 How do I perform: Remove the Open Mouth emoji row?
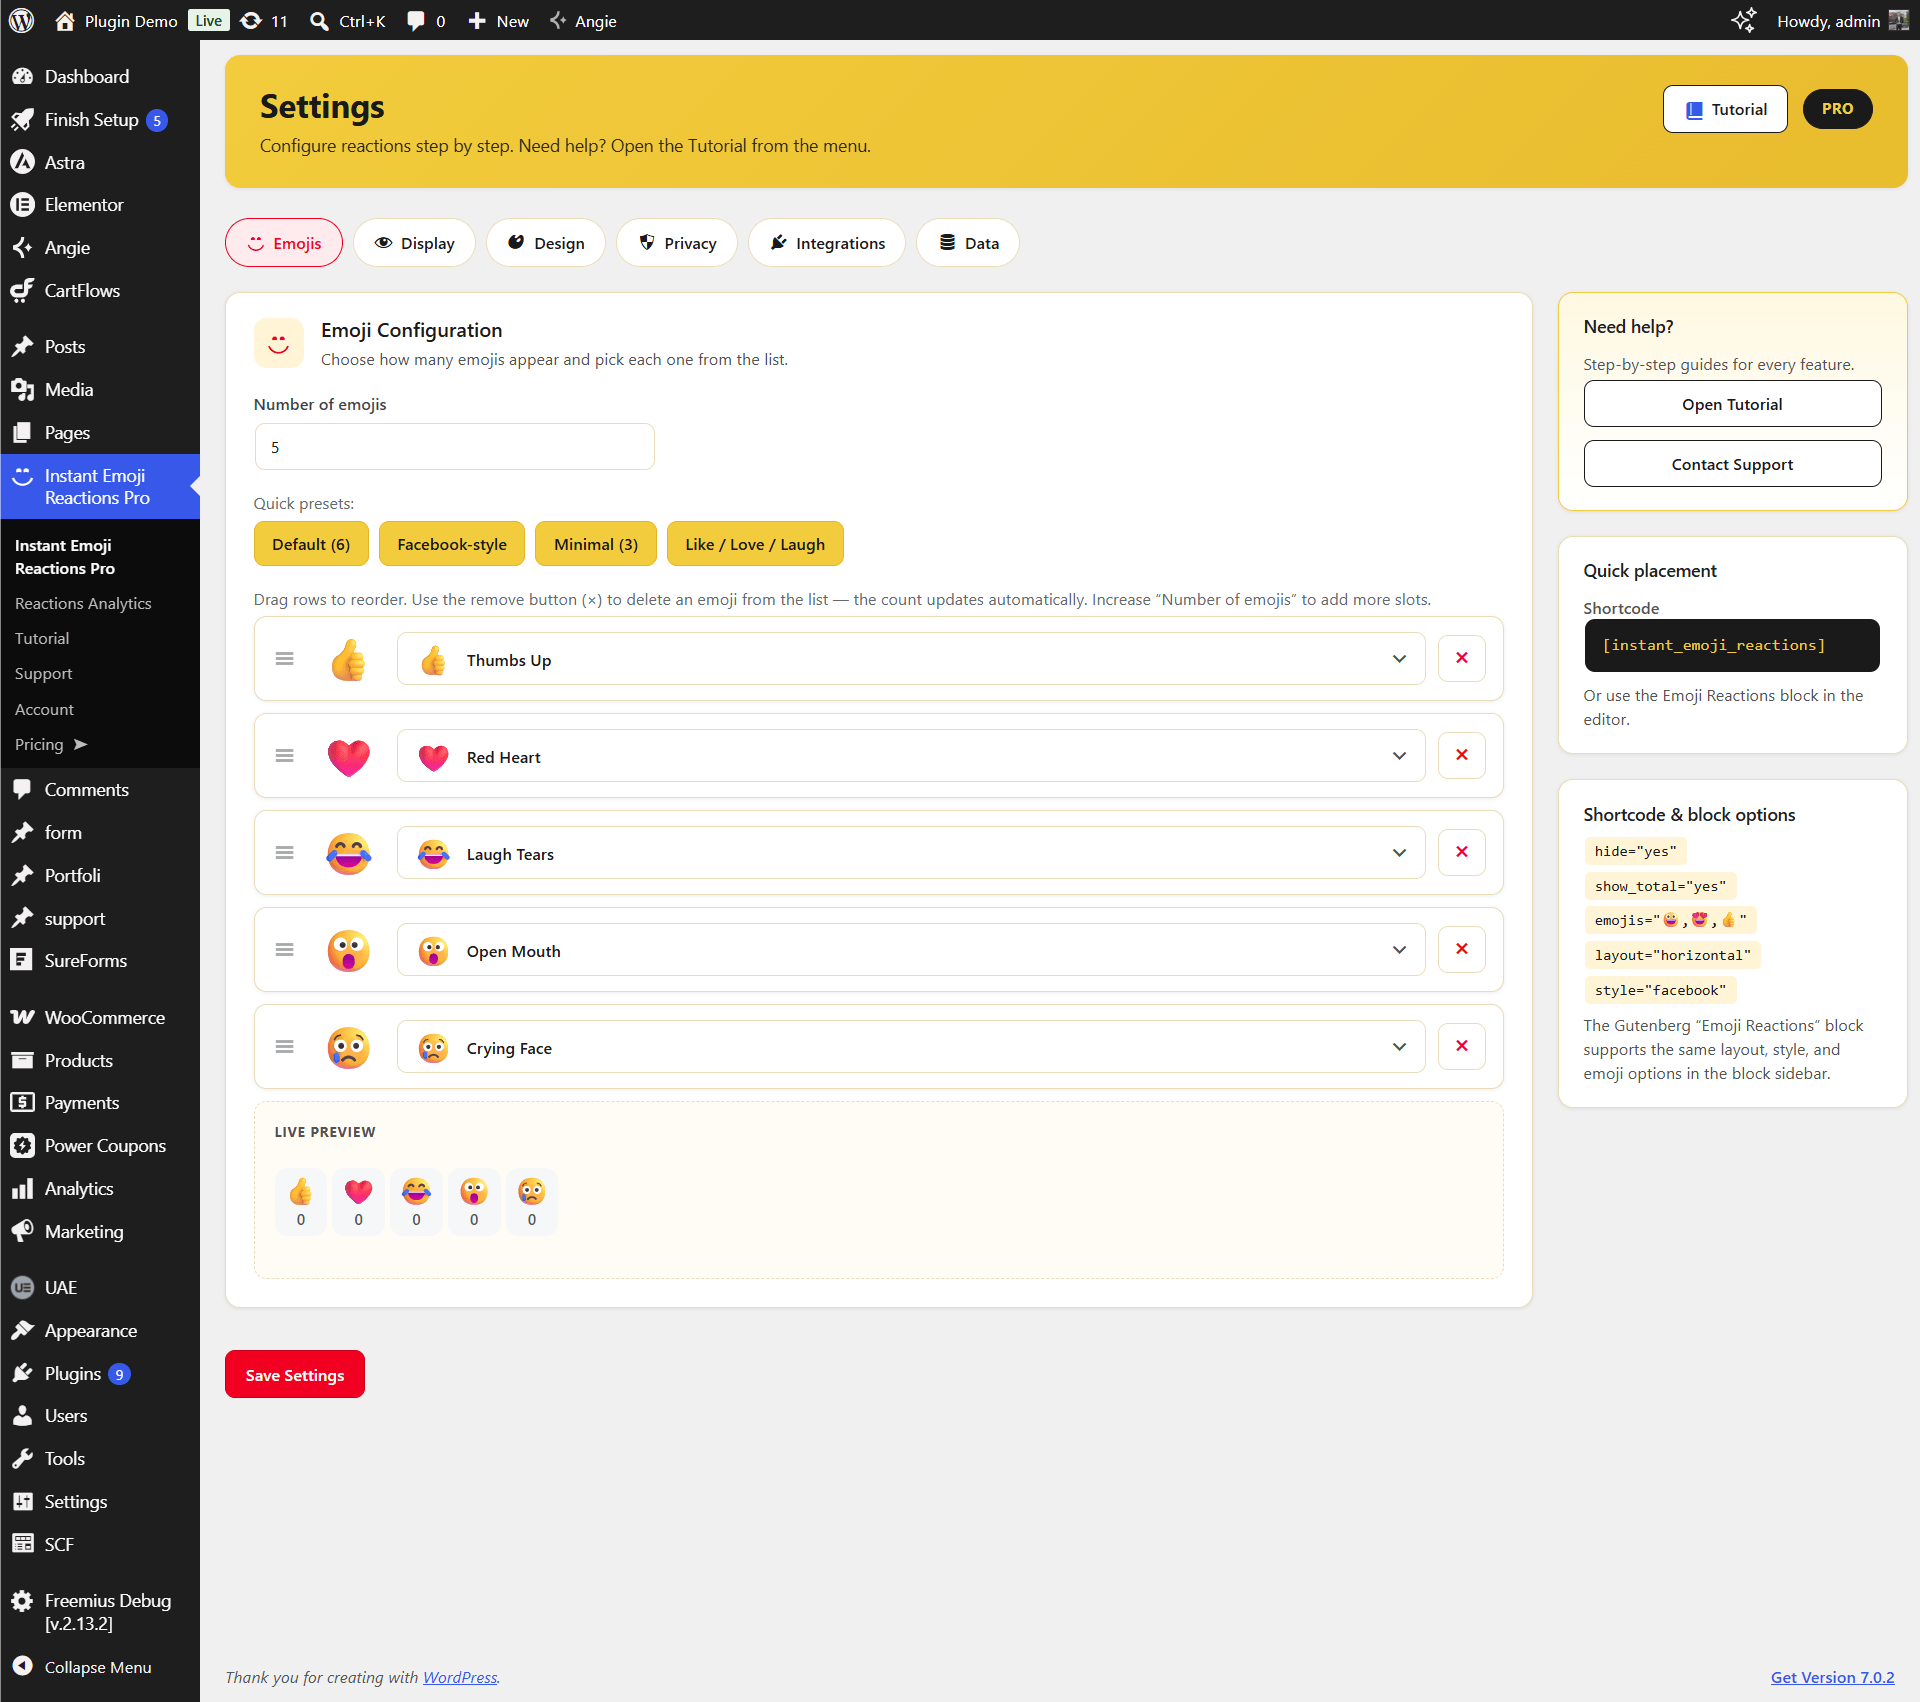coord(1461,949)
